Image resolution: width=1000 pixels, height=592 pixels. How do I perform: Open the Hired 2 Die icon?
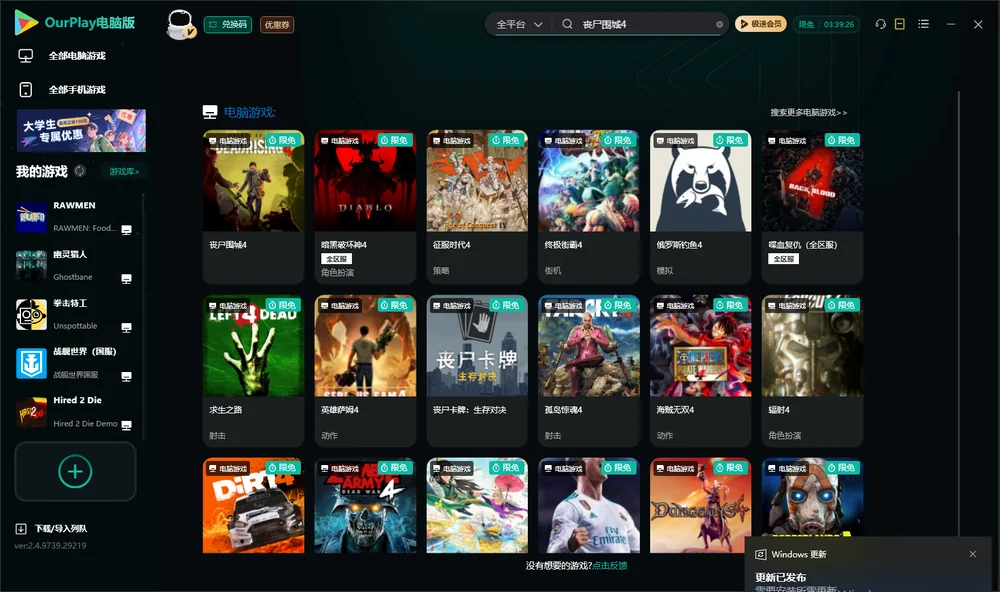(x=31, y=412)
